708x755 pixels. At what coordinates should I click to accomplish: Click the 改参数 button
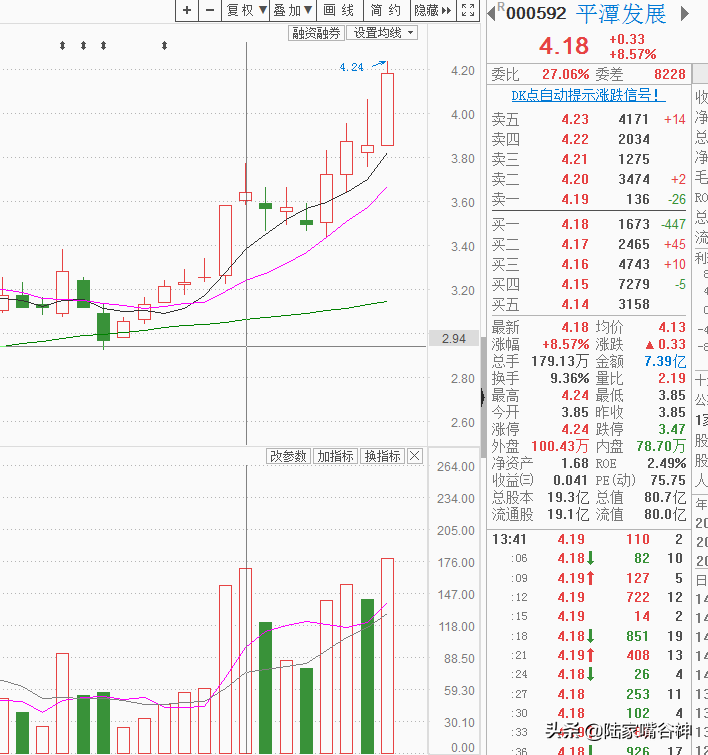288,456
